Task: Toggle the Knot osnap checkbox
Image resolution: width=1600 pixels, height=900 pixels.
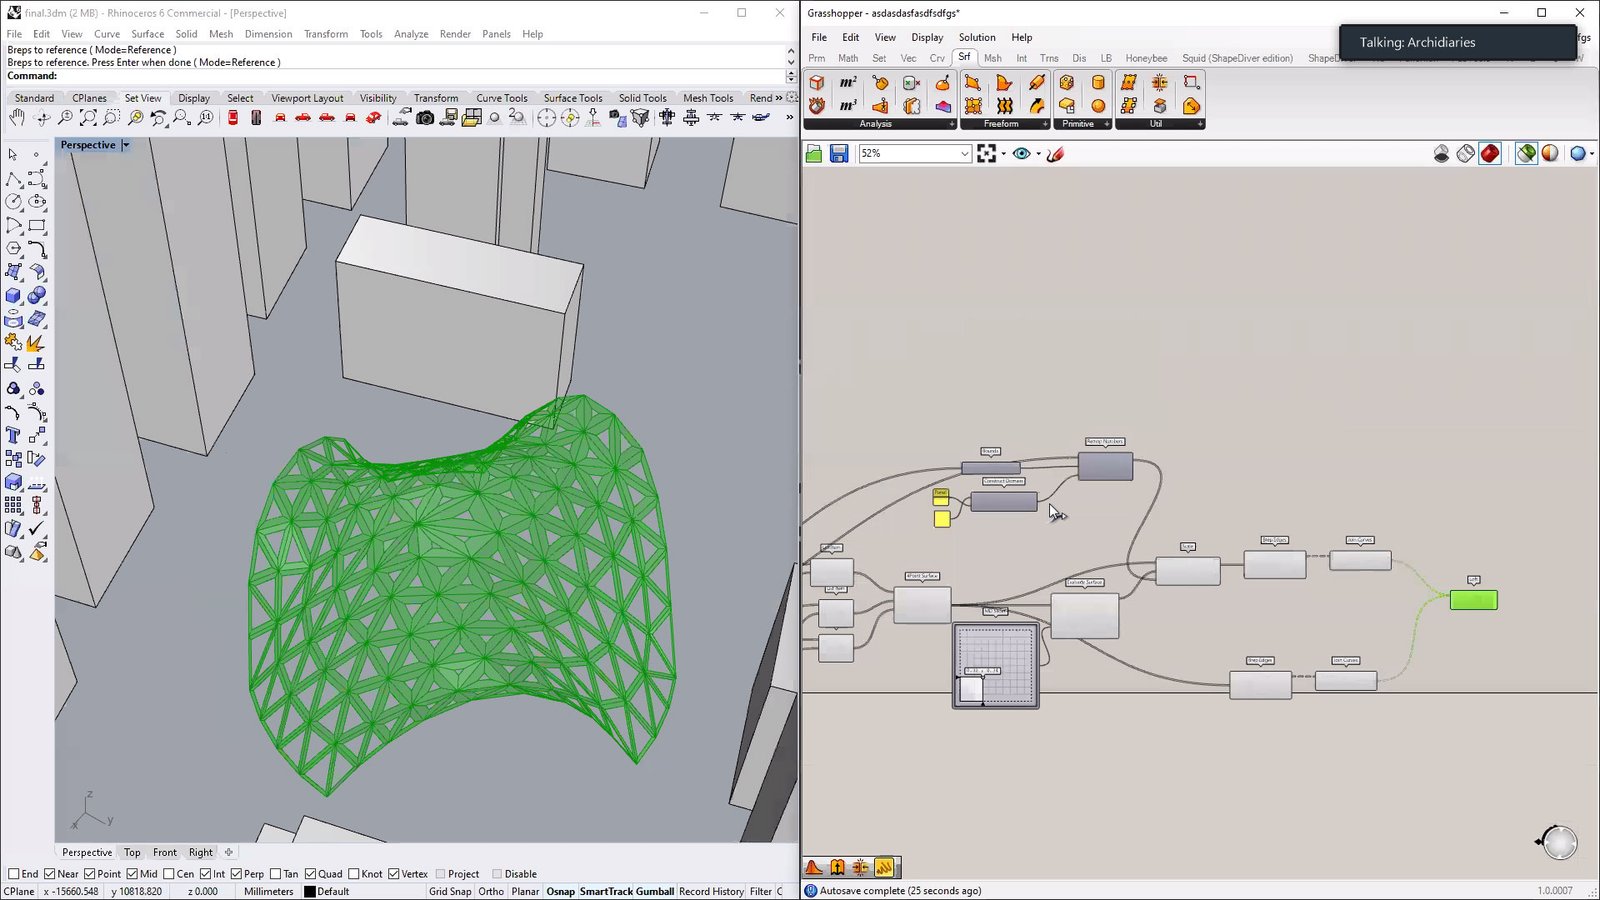Action: coord(354,874)
